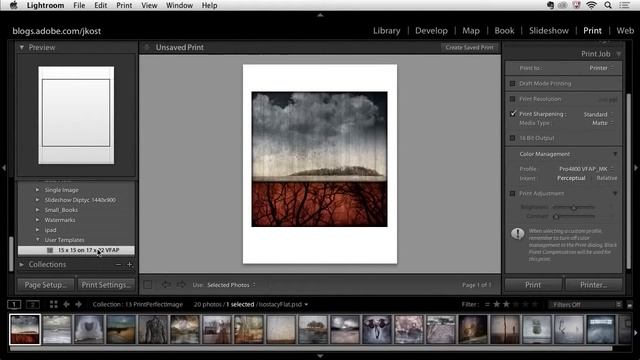This screenshot has height=360, width=640.
Task: Click the rating comparison equals icon
Action: click(x=487, y=304)
